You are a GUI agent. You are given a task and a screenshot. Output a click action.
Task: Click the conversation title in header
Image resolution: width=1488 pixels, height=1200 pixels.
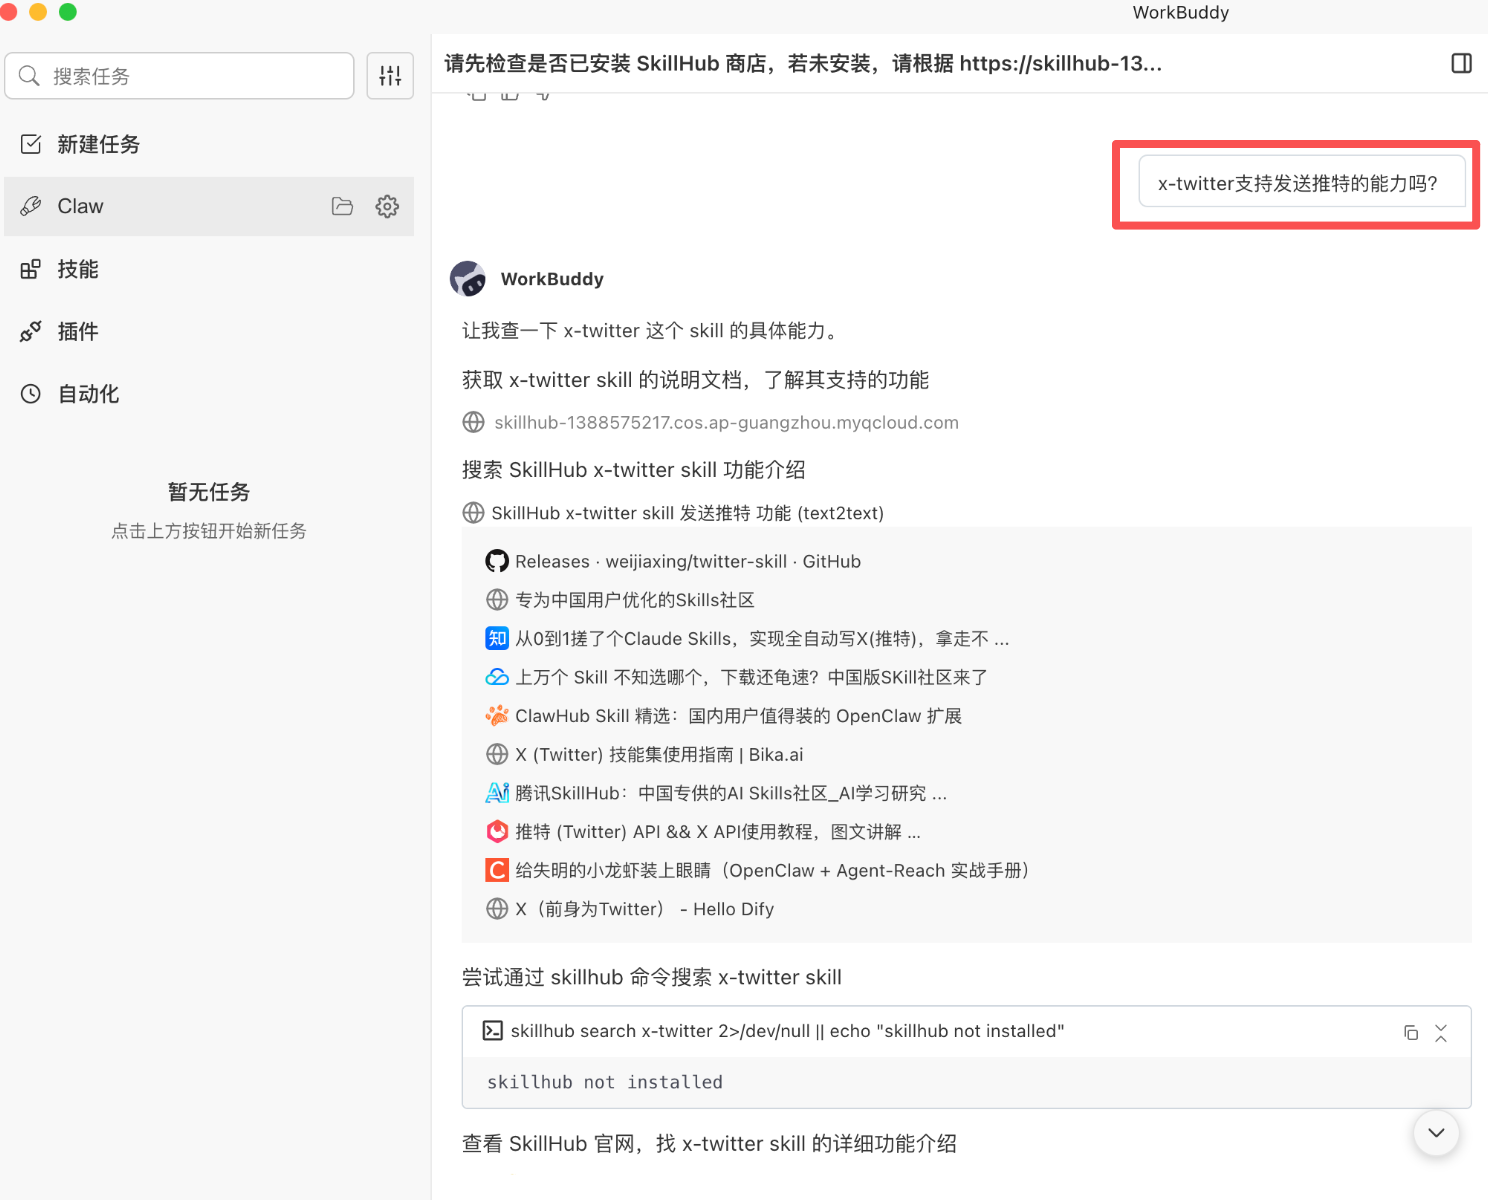(x=803, y=64)
